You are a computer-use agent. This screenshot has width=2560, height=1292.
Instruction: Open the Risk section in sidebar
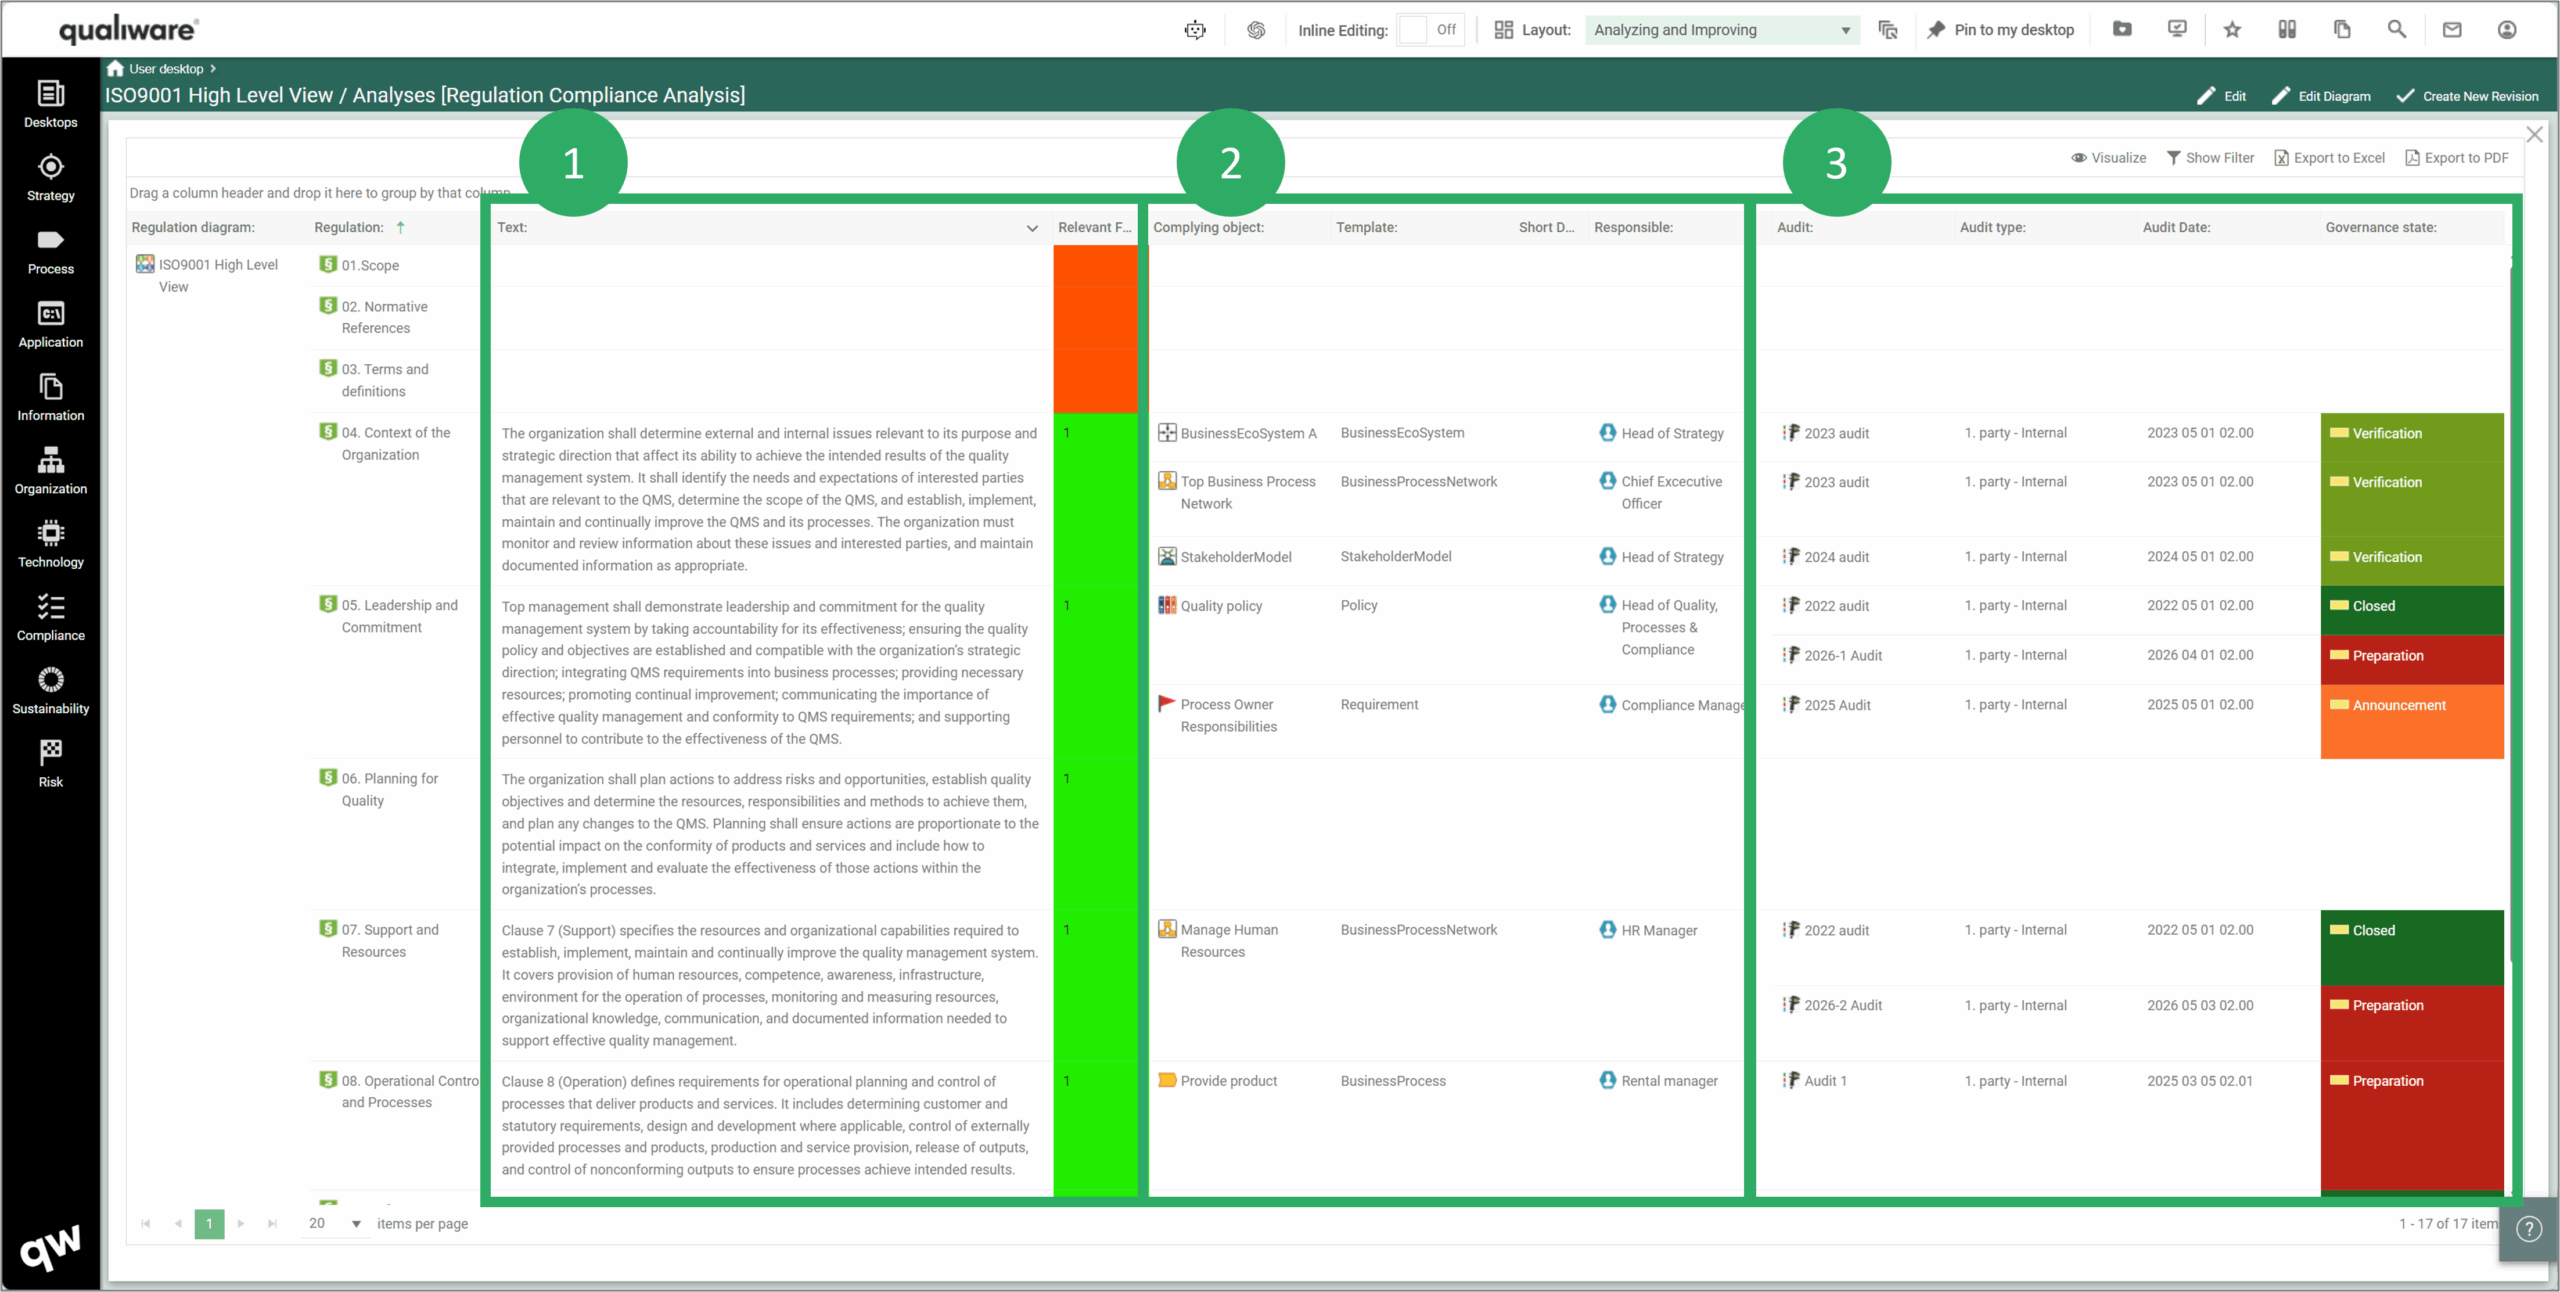coord(50,762)
